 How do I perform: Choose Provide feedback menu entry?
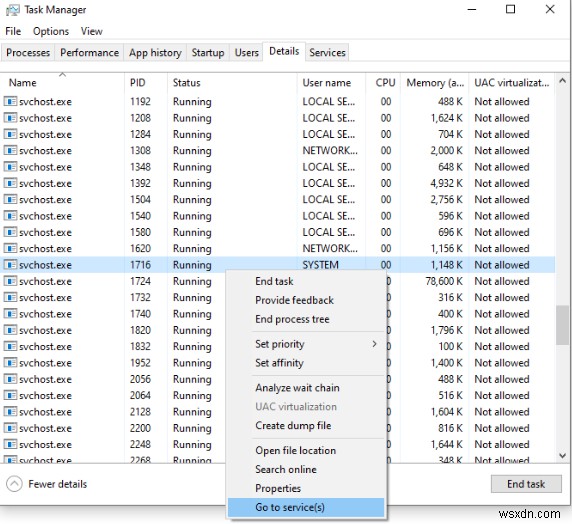(306, 300)
